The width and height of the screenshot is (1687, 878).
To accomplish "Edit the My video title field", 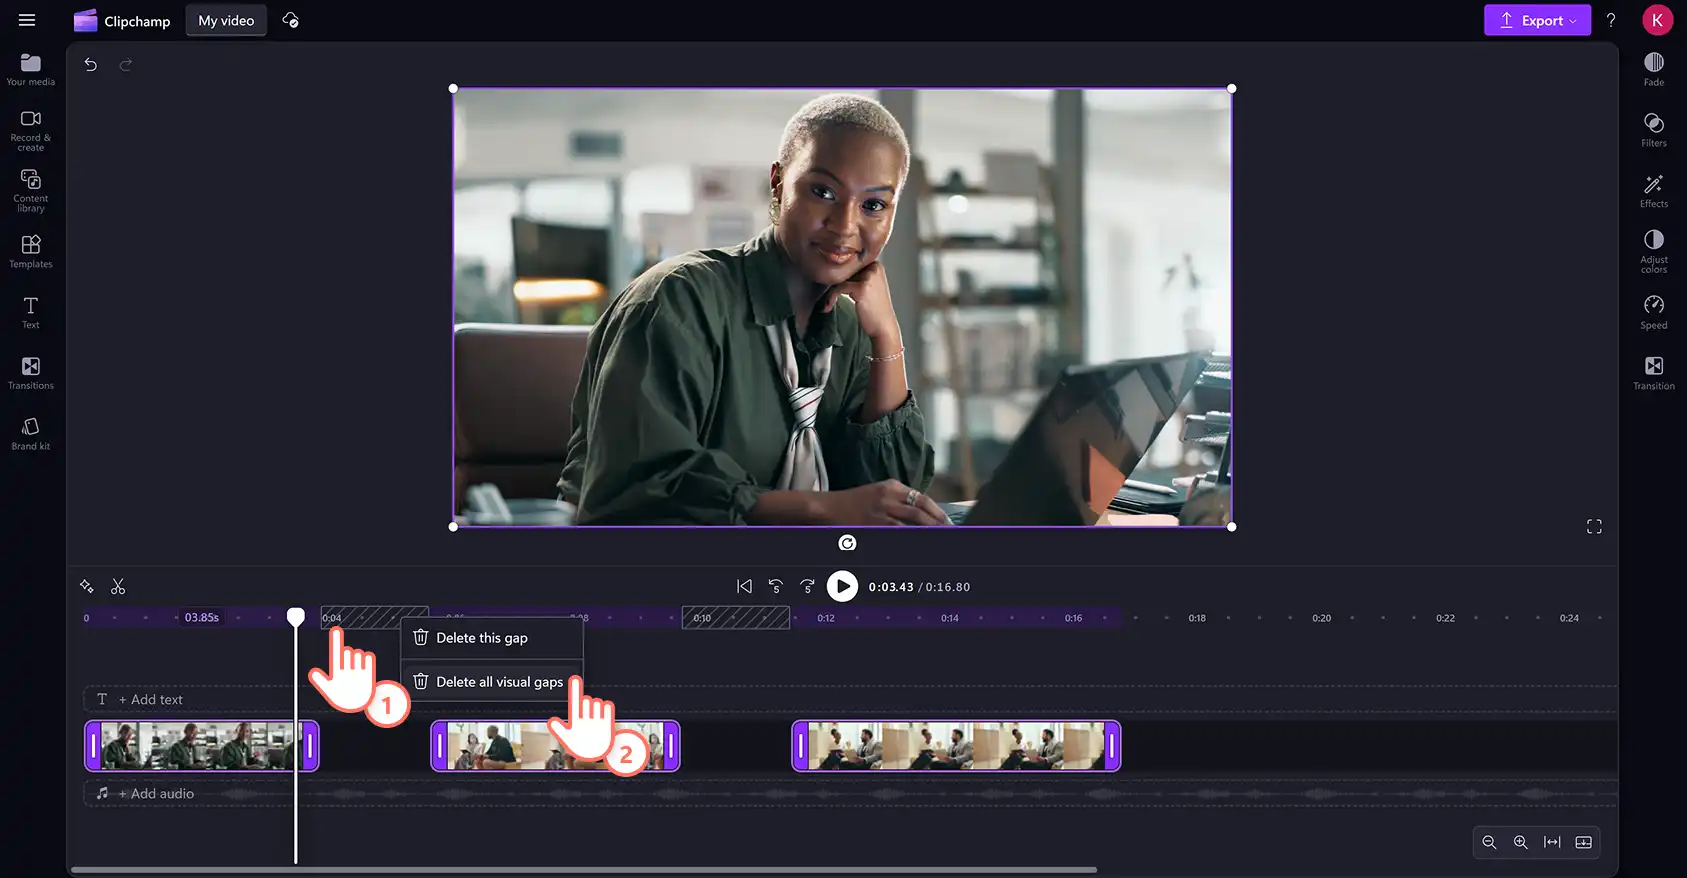I will point(226,20).
